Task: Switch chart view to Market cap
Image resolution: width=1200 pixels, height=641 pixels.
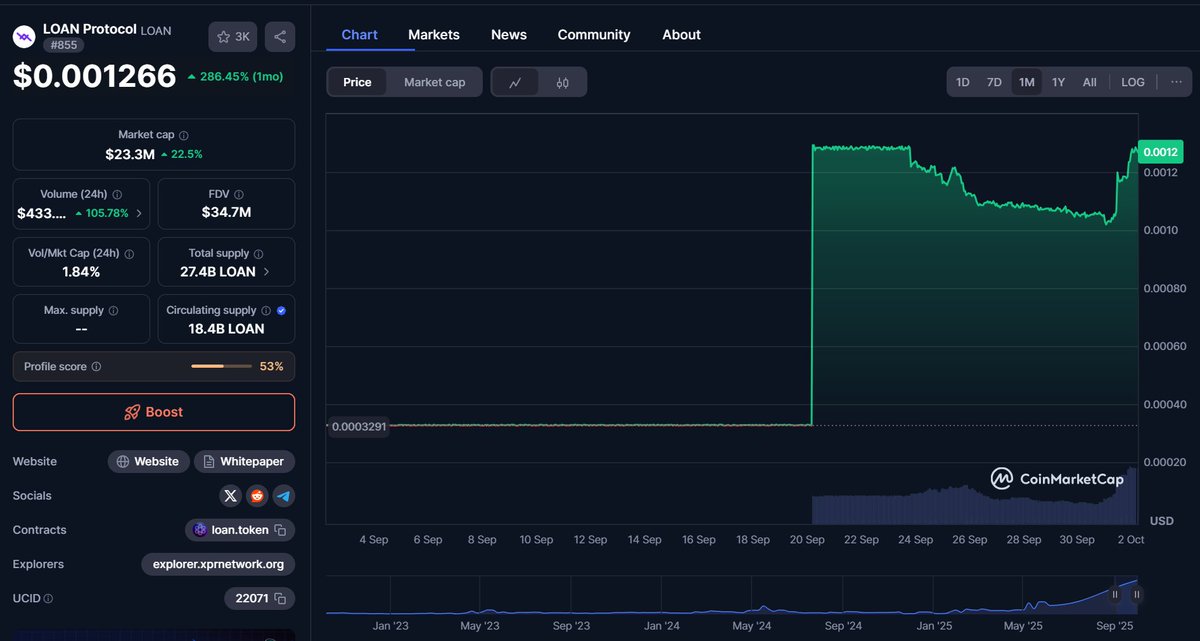Action: 437,82
